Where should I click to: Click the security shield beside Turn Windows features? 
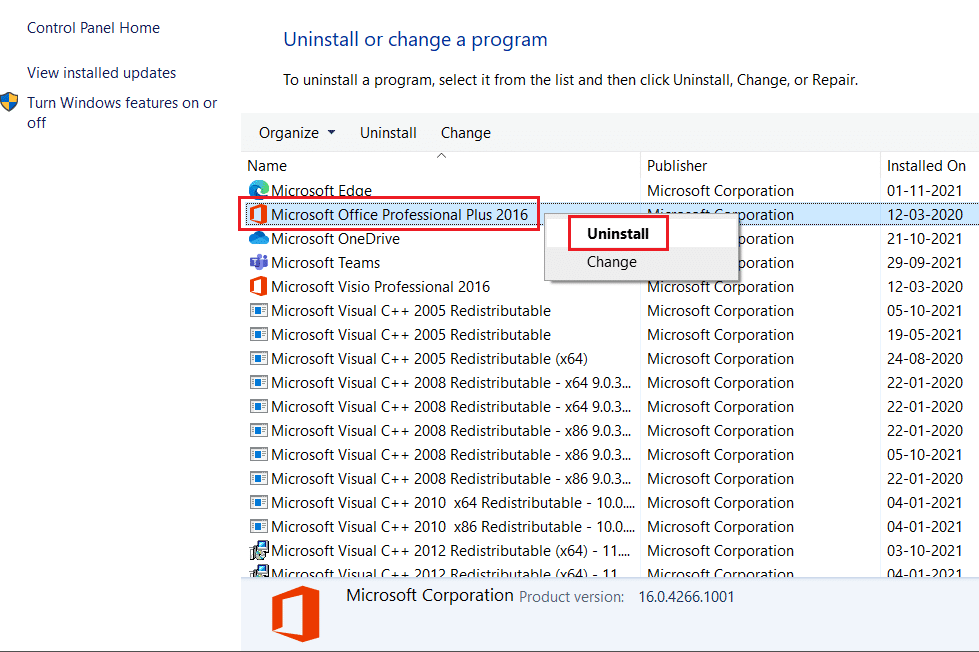pyautogui.click(x=10, y=100)
